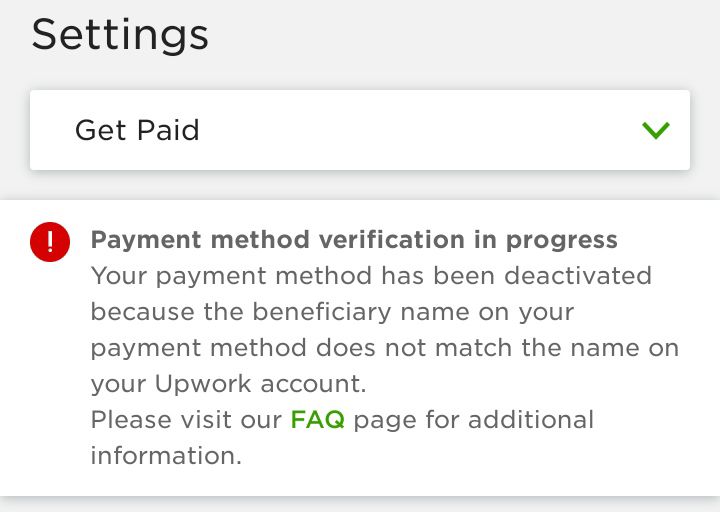Image resolution: width=720 pixels, height=512 pixels.
Task: Click the empty middle of the Get Paid box
Action: coord(413,130)
